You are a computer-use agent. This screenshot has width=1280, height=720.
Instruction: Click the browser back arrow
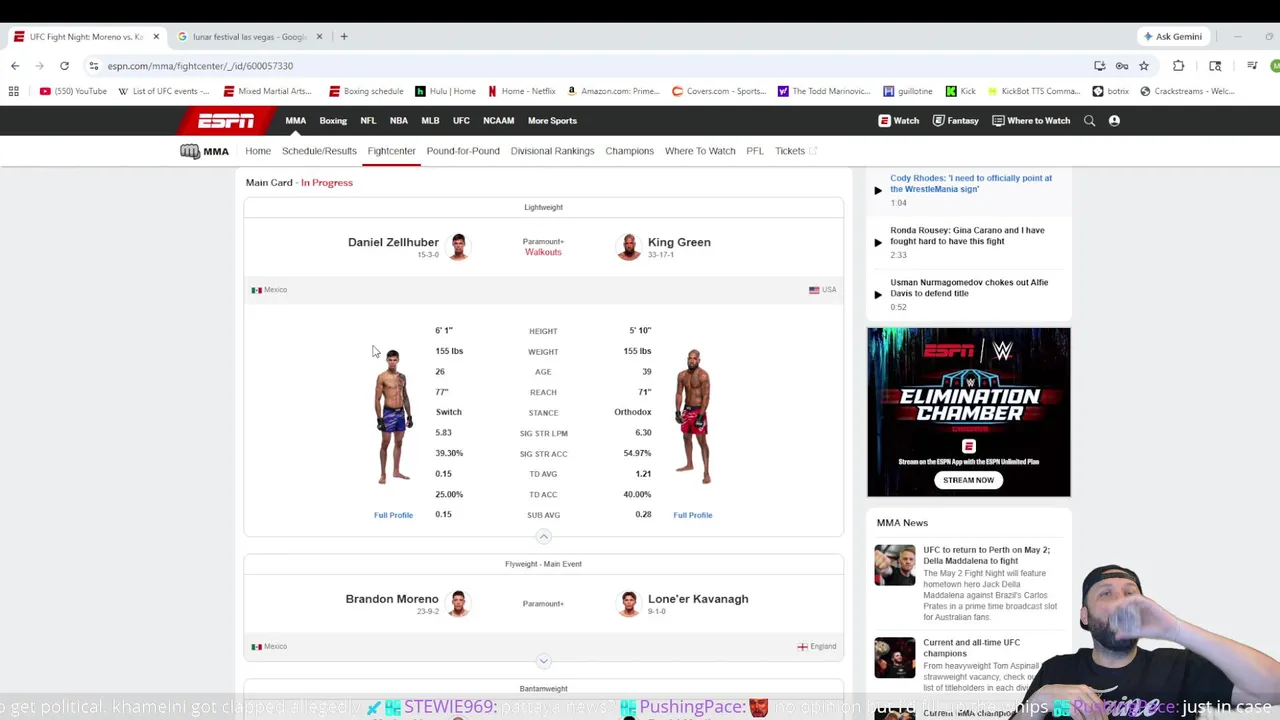pos(15,66)
